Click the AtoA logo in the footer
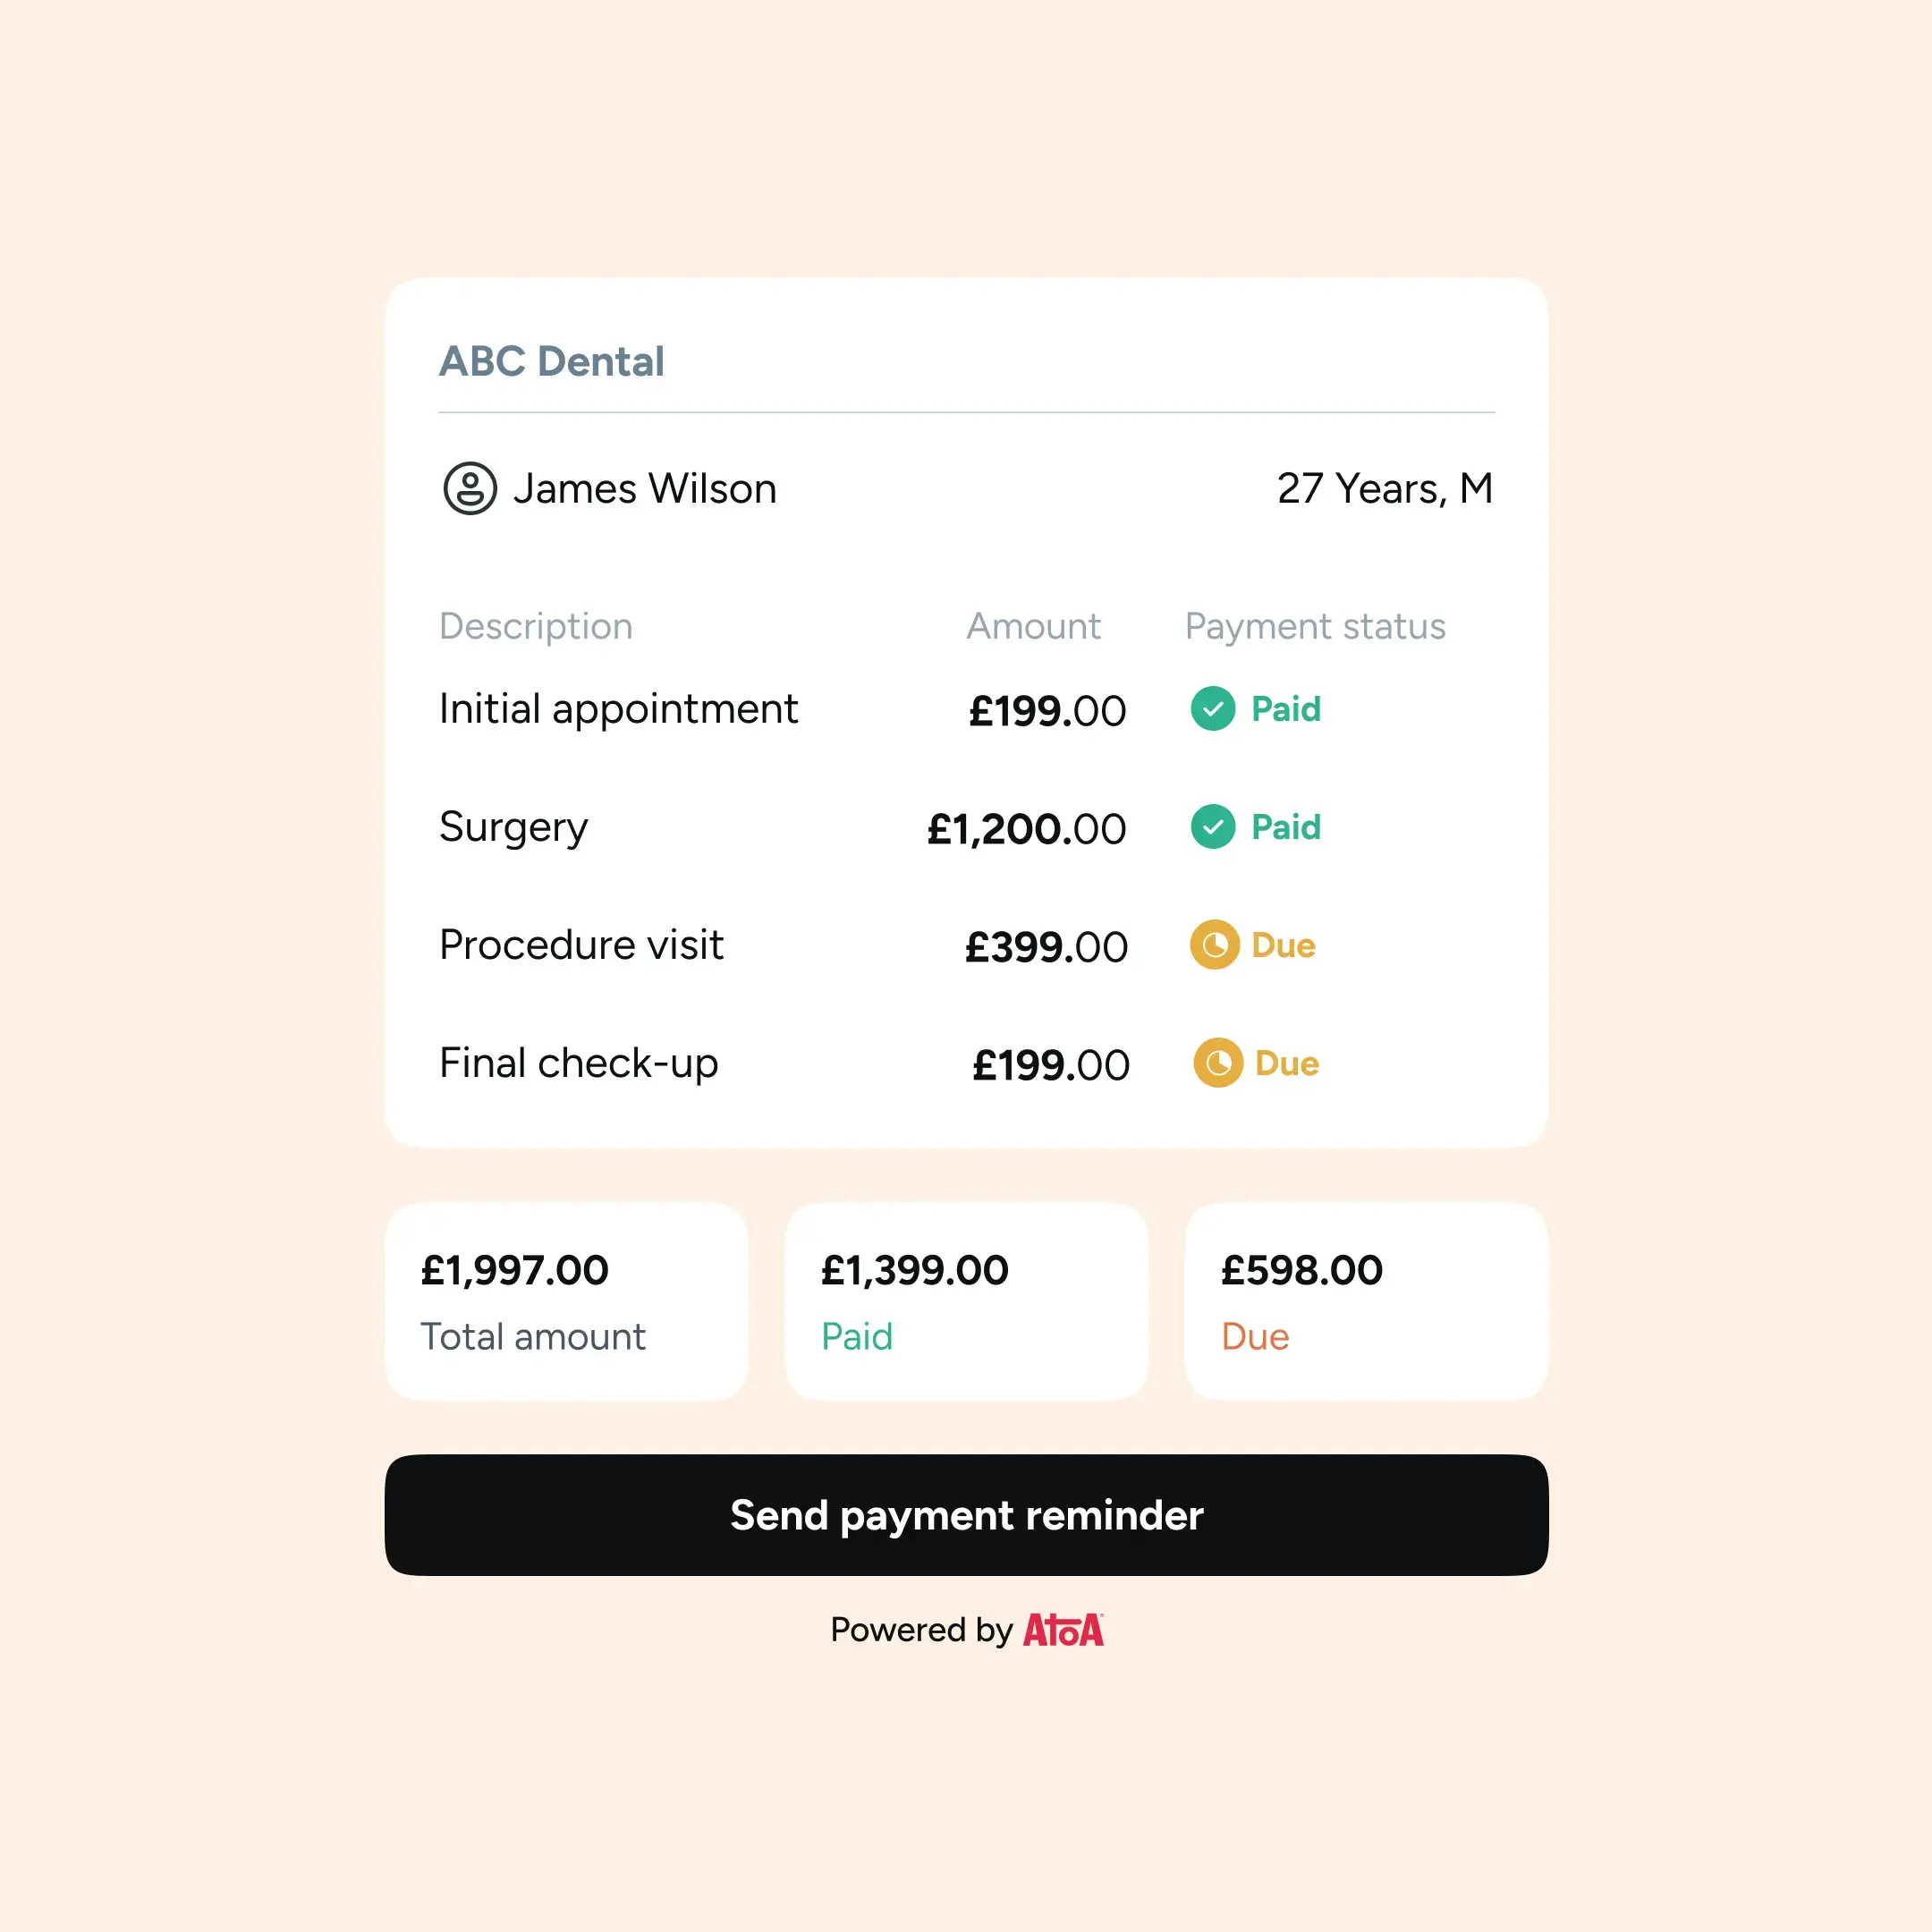 1063,1630
